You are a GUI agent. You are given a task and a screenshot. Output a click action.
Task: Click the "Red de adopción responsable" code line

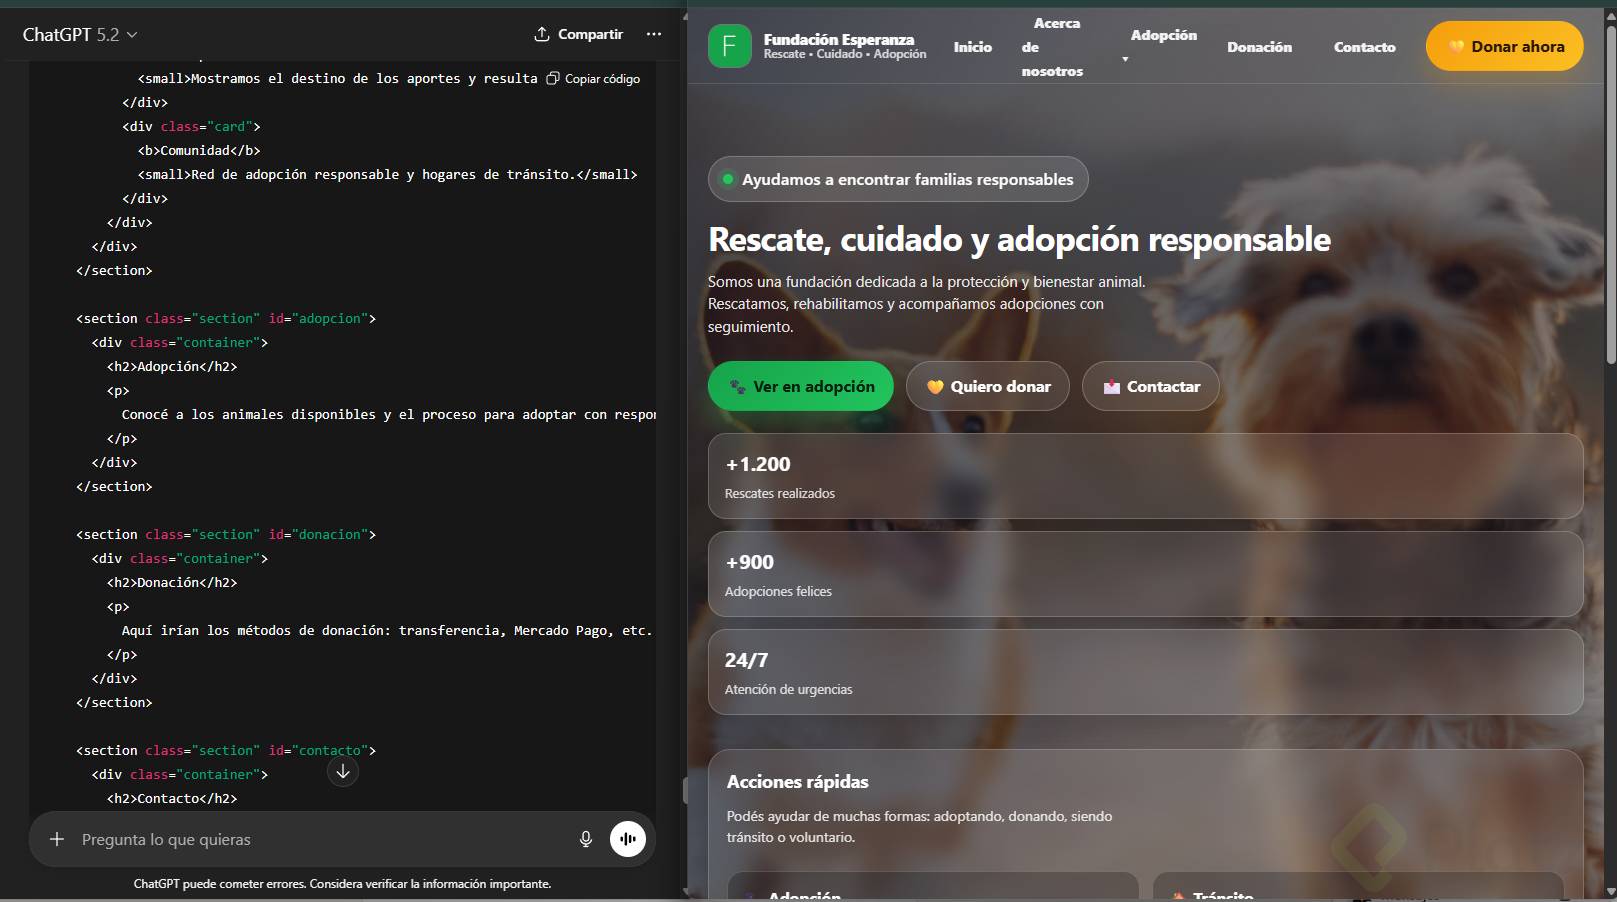(387, 174)
